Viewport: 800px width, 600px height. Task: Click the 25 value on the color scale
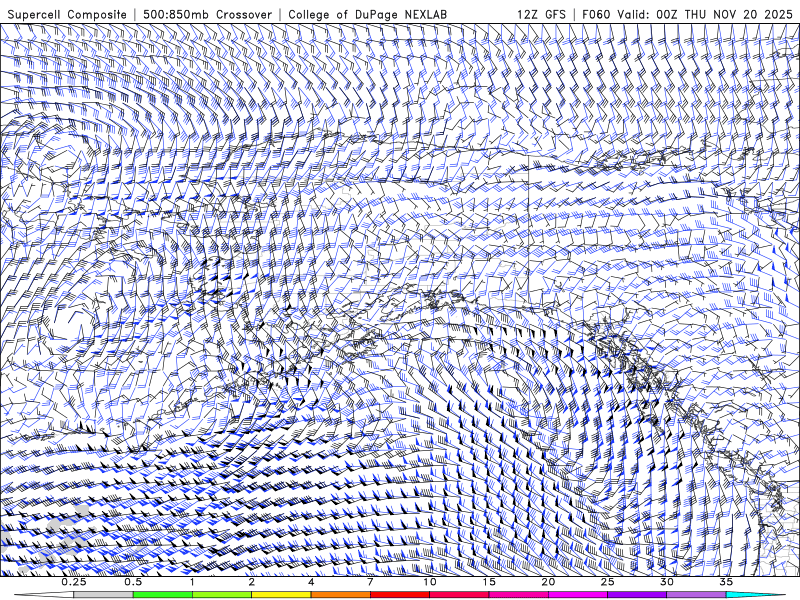coord(607,582)
